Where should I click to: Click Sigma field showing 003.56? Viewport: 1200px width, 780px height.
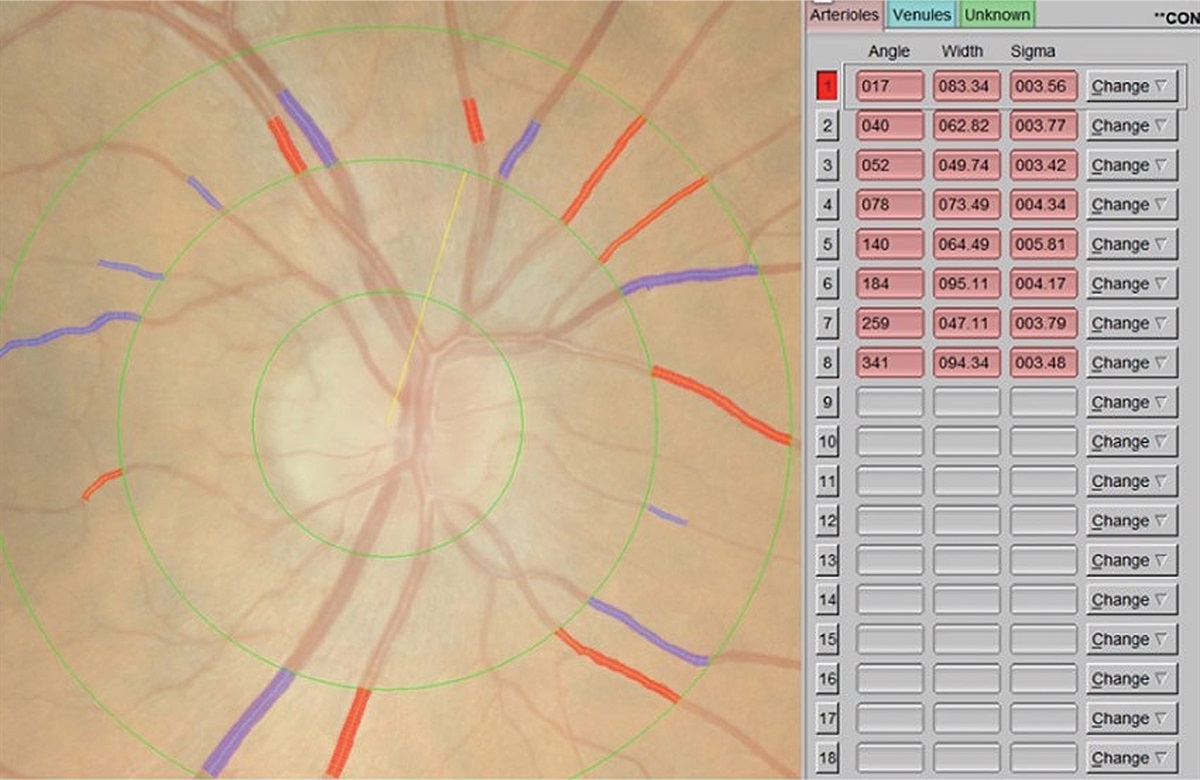pos(1043,86)
